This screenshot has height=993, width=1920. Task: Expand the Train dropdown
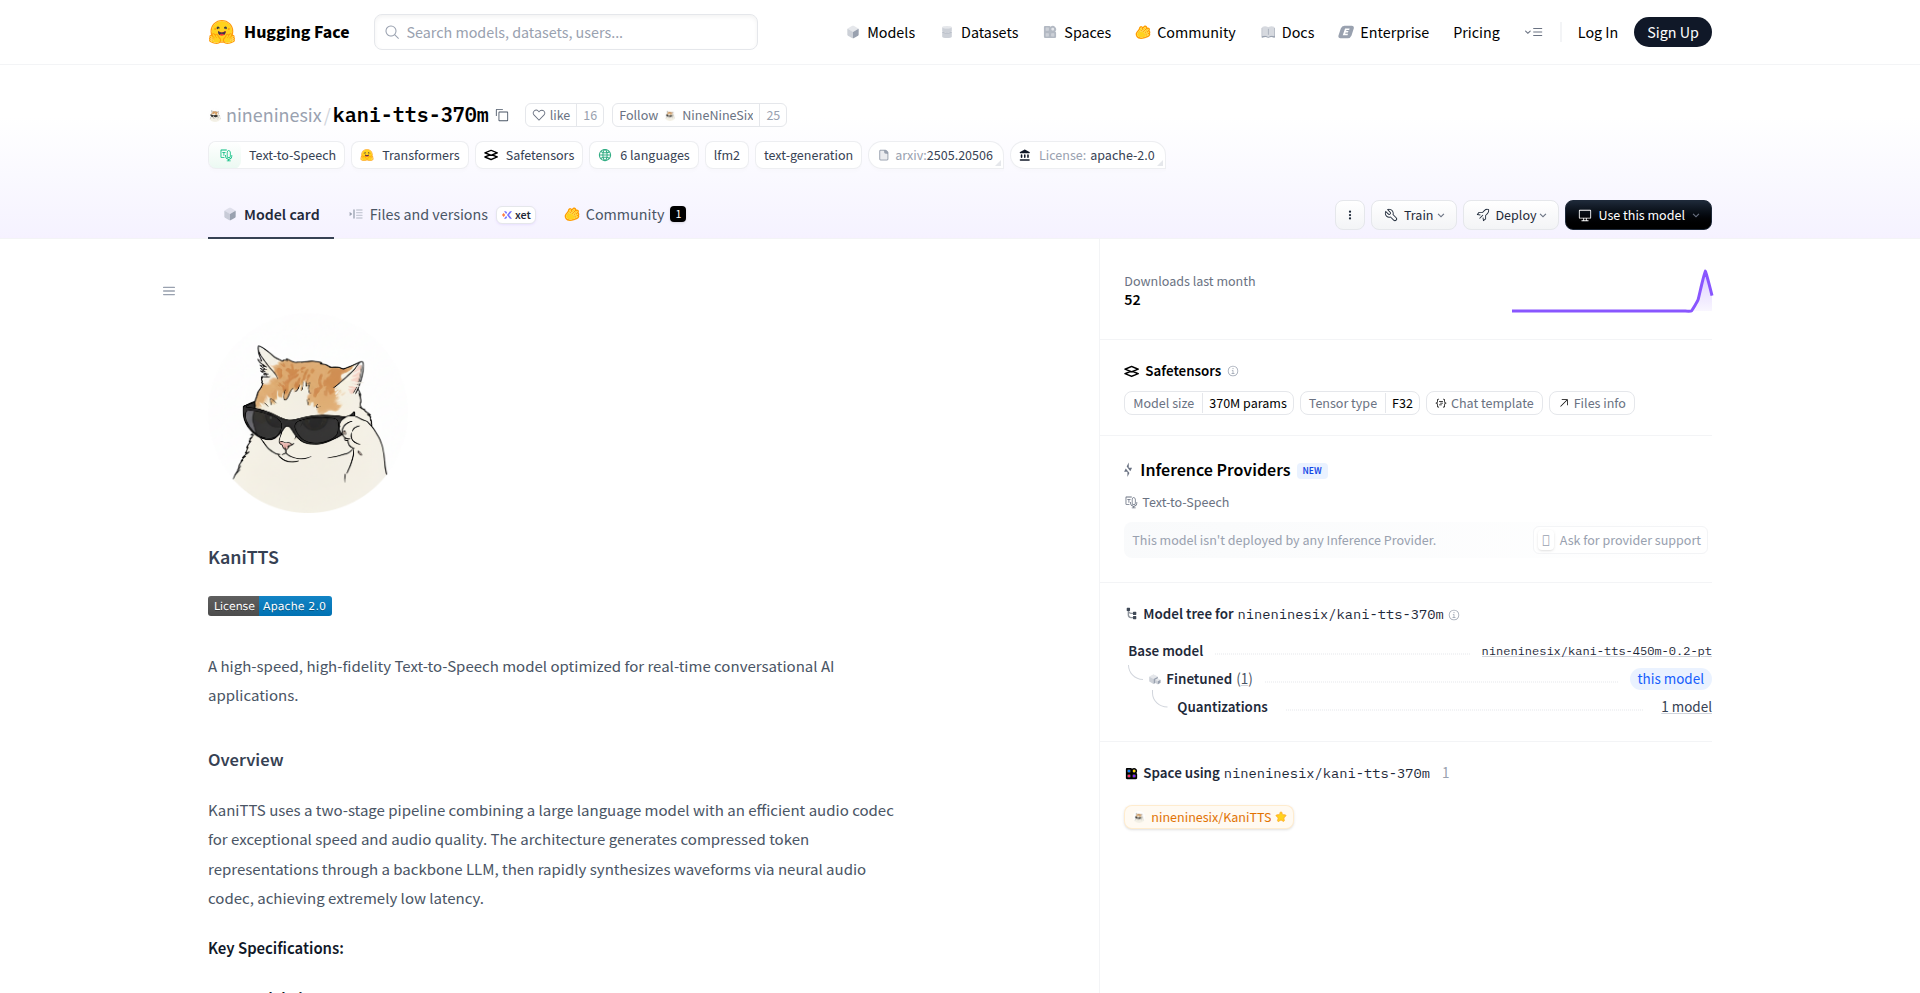(1414, 215)
